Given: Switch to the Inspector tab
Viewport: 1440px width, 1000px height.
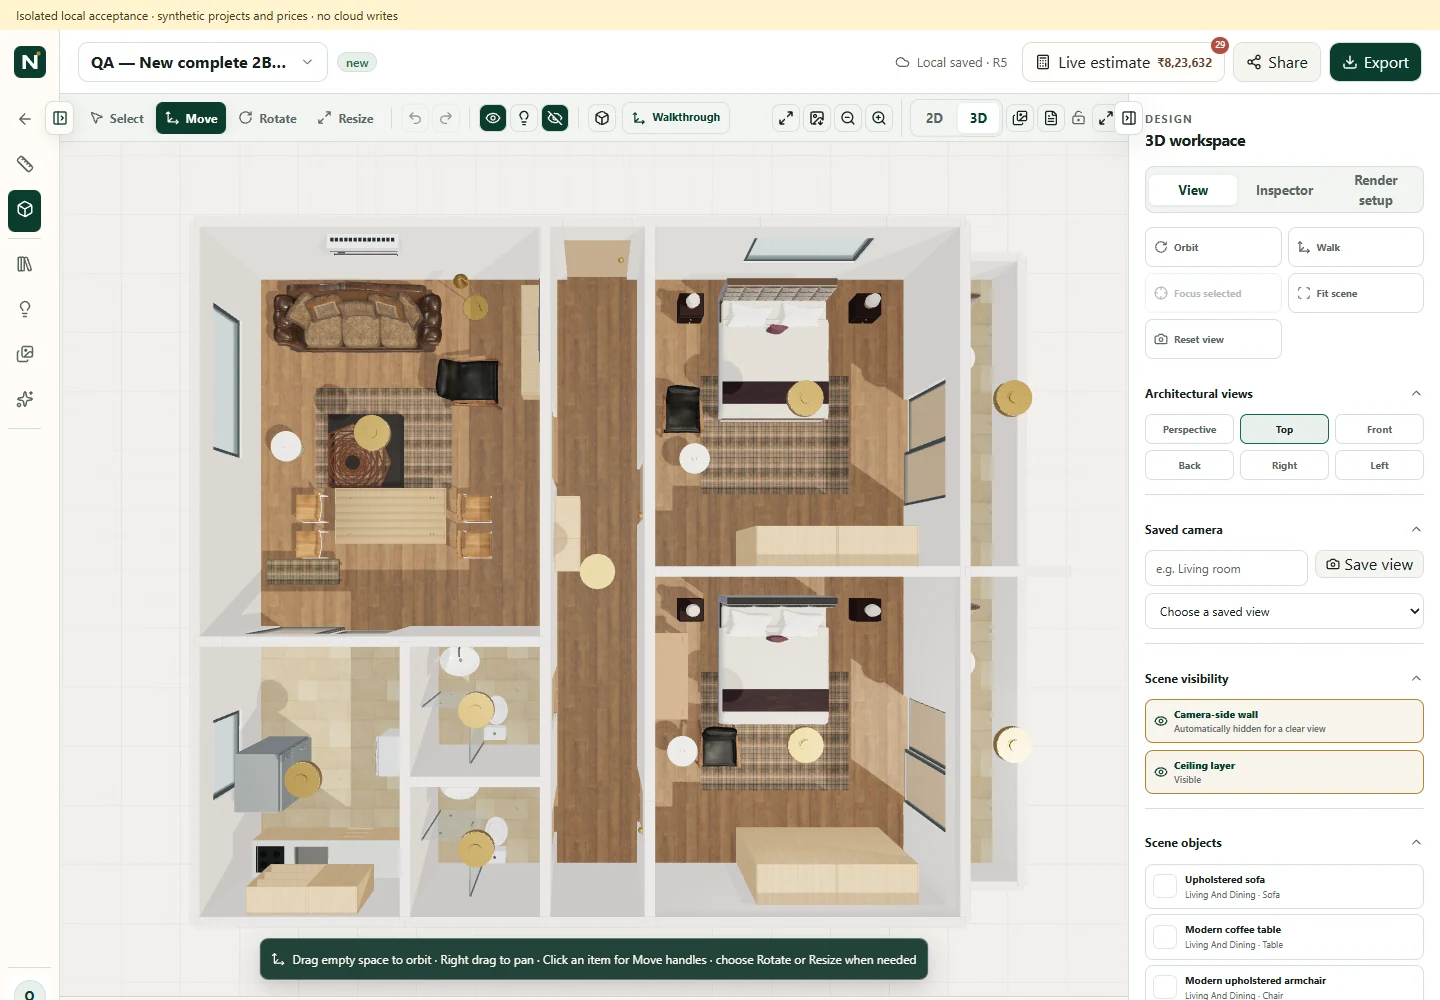Looking at the screenshot, I should coord(1284,190).
